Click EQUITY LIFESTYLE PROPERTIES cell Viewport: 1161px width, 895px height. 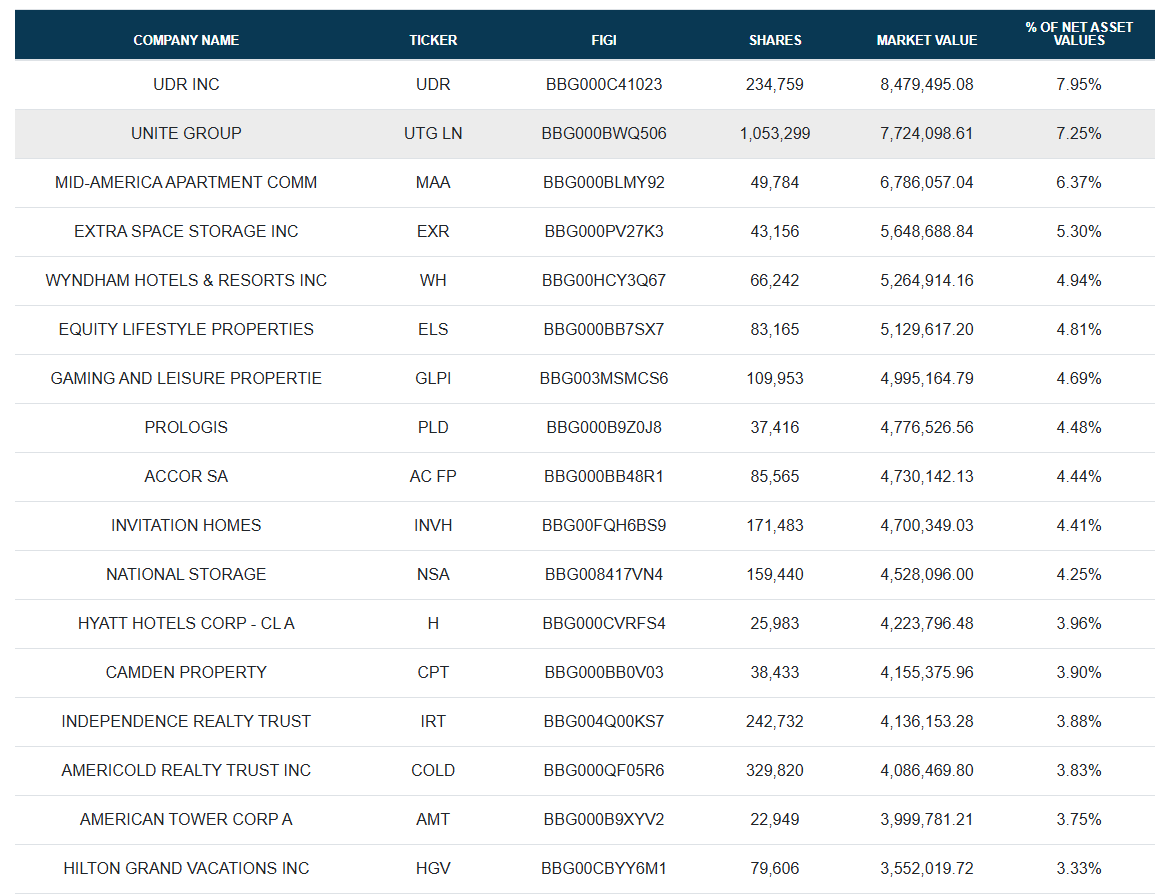click(x=186, y=329)
